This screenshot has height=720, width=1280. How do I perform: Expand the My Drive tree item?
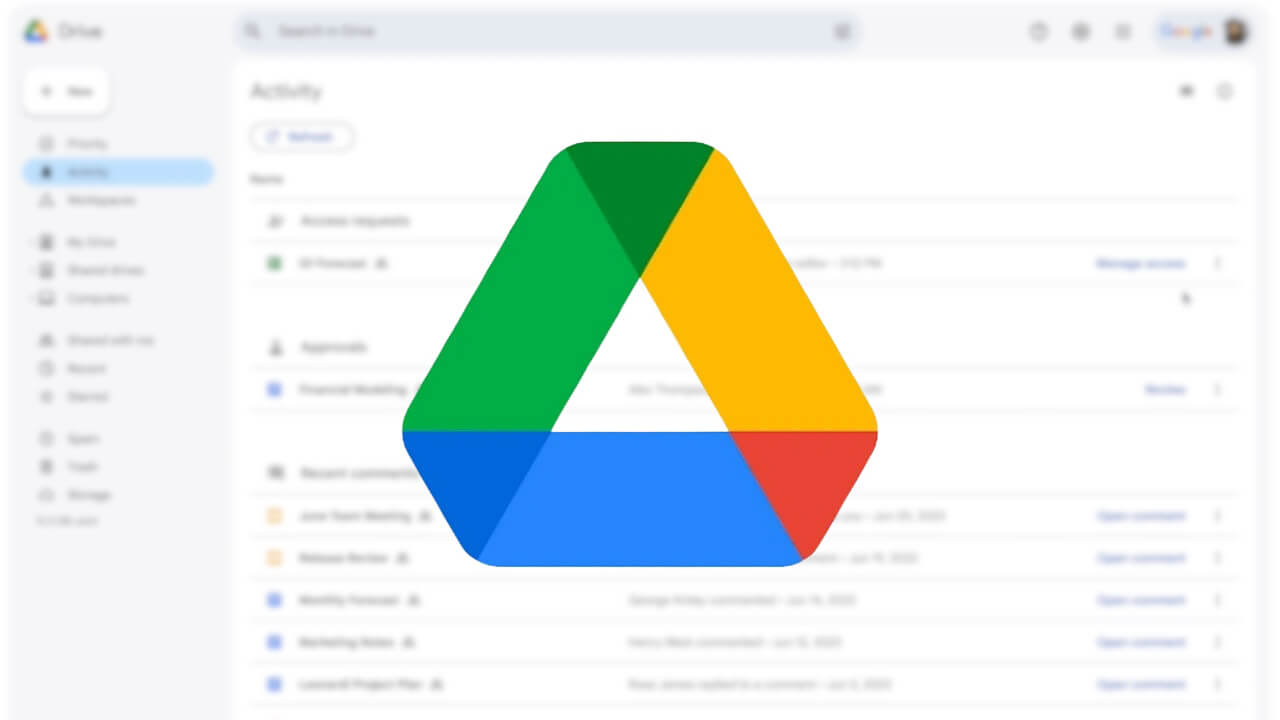[x=88, y=241]
